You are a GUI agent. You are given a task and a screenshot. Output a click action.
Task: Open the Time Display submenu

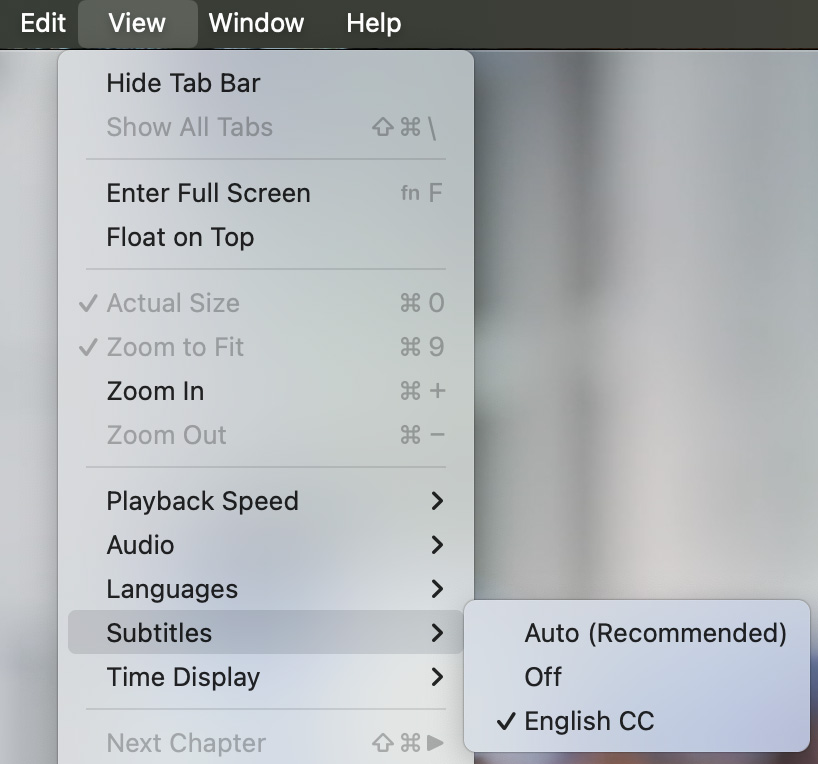tap(183, 677)
